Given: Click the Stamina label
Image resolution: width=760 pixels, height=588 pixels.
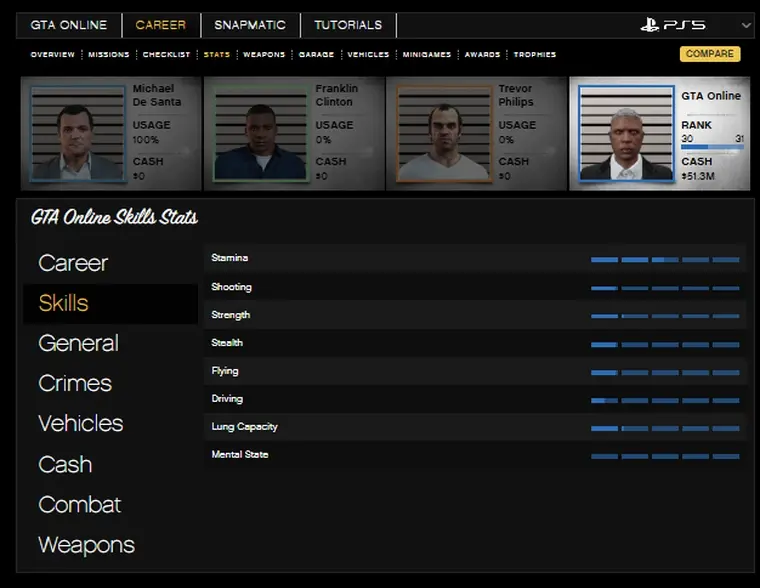Looking at the screenshot, I should click(230, 258).
